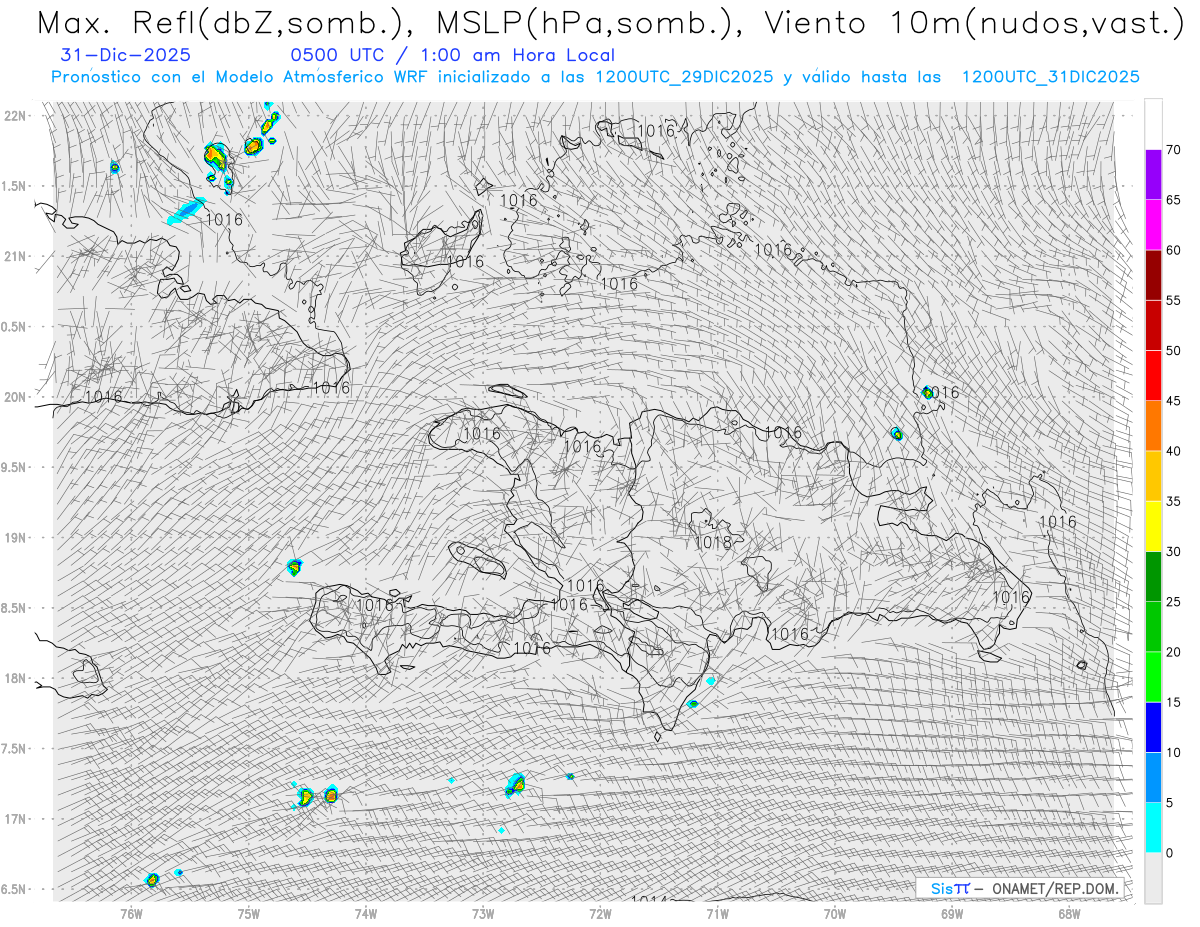Click the purple 65-70 dBZ colorbar segment
This screenshot has width=1200, height=927.
[x=1153, y=175]
